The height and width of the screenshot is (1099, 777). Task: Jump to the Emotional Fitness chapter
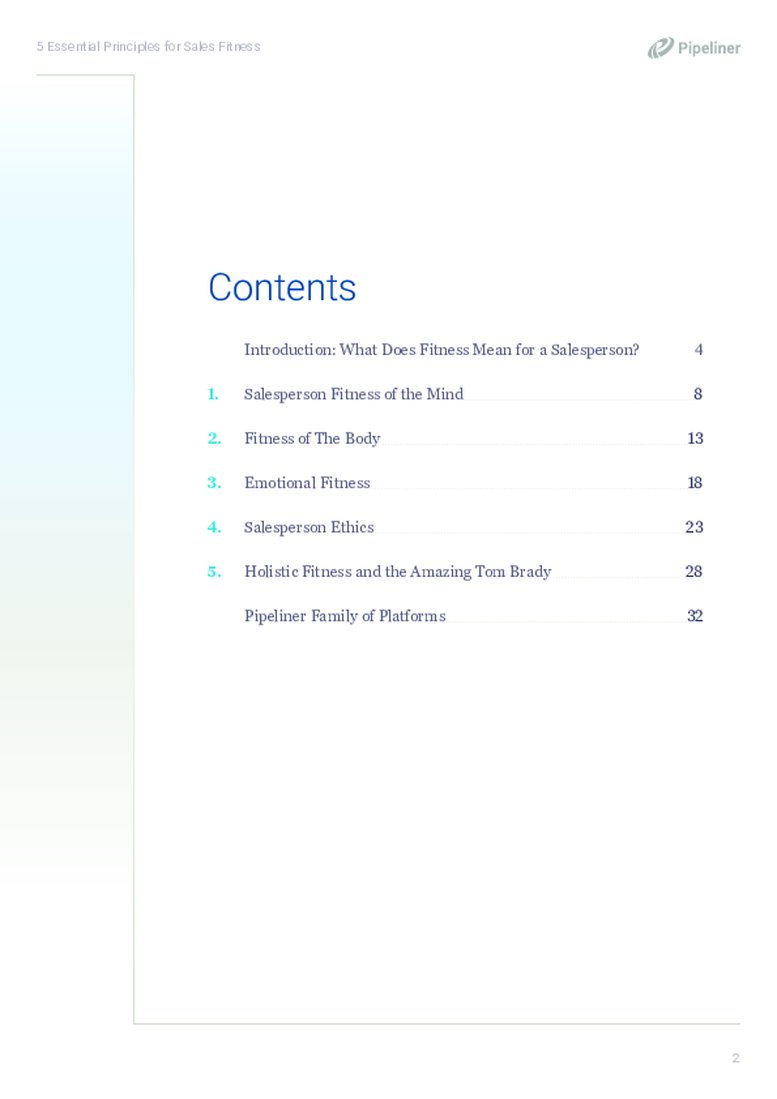306,483
